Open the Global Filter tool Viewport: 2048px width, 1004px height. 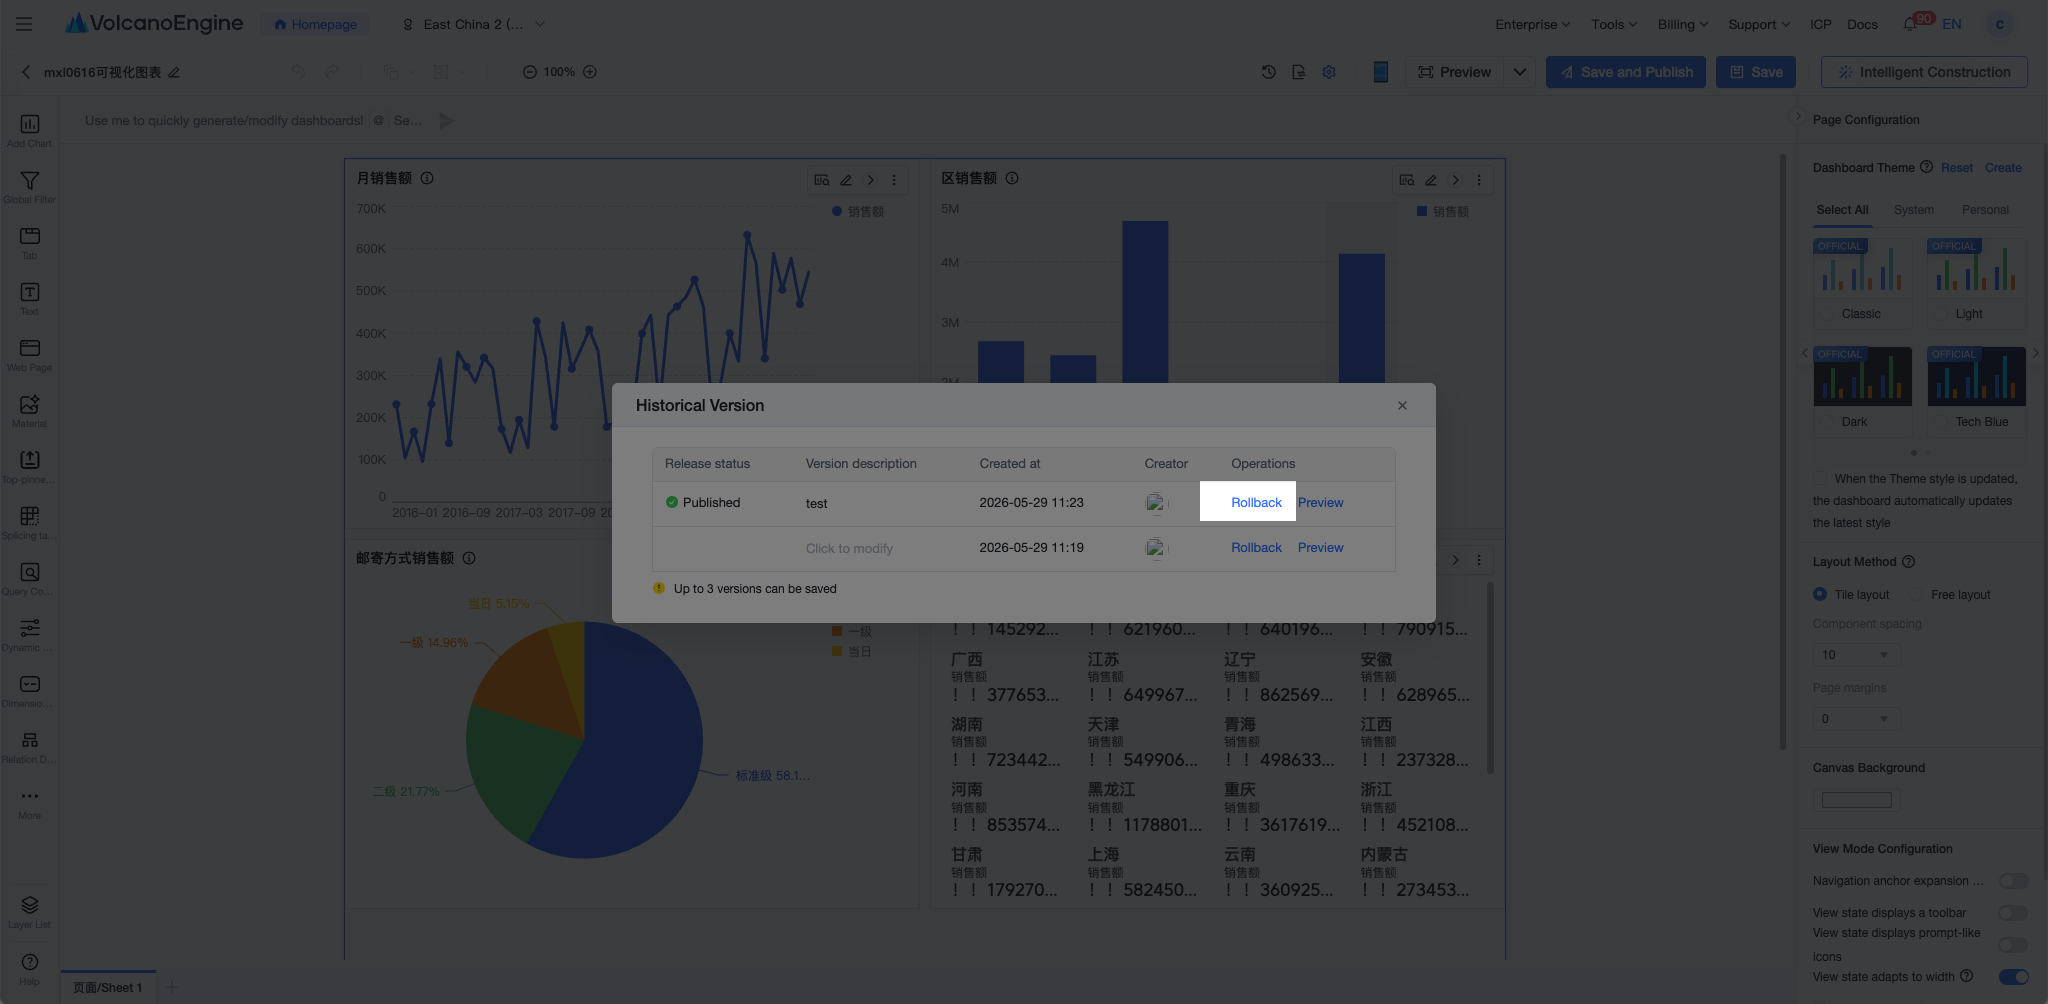(x=29, y=186)
